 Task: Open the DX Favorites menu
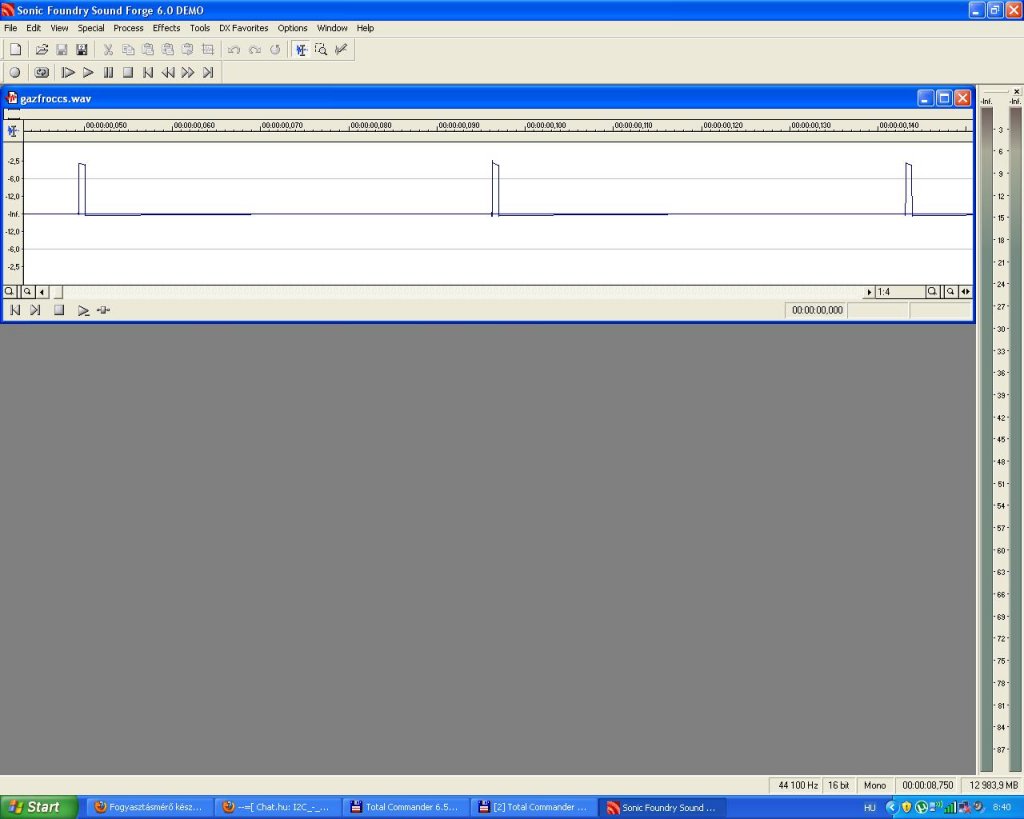click(x=244, y=28)
